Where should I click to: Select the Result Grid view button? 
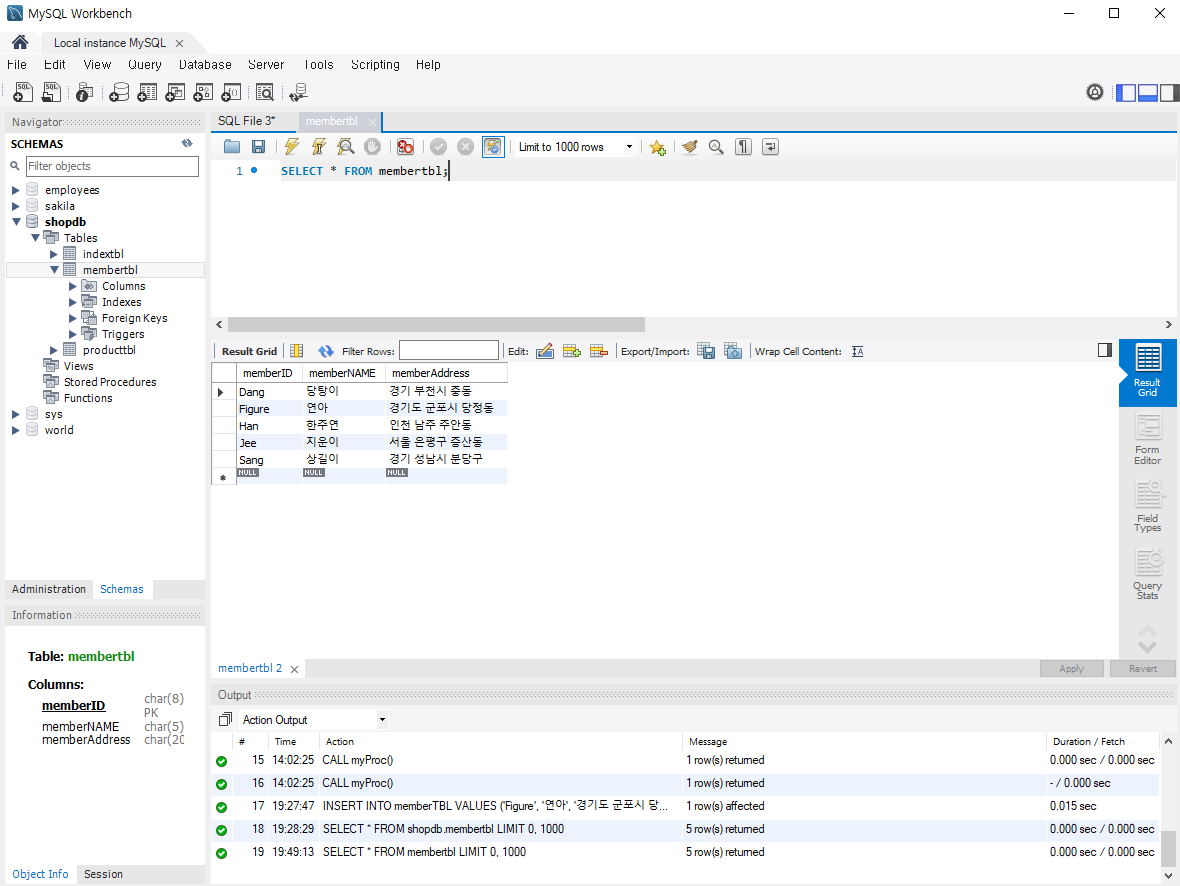1148,372
